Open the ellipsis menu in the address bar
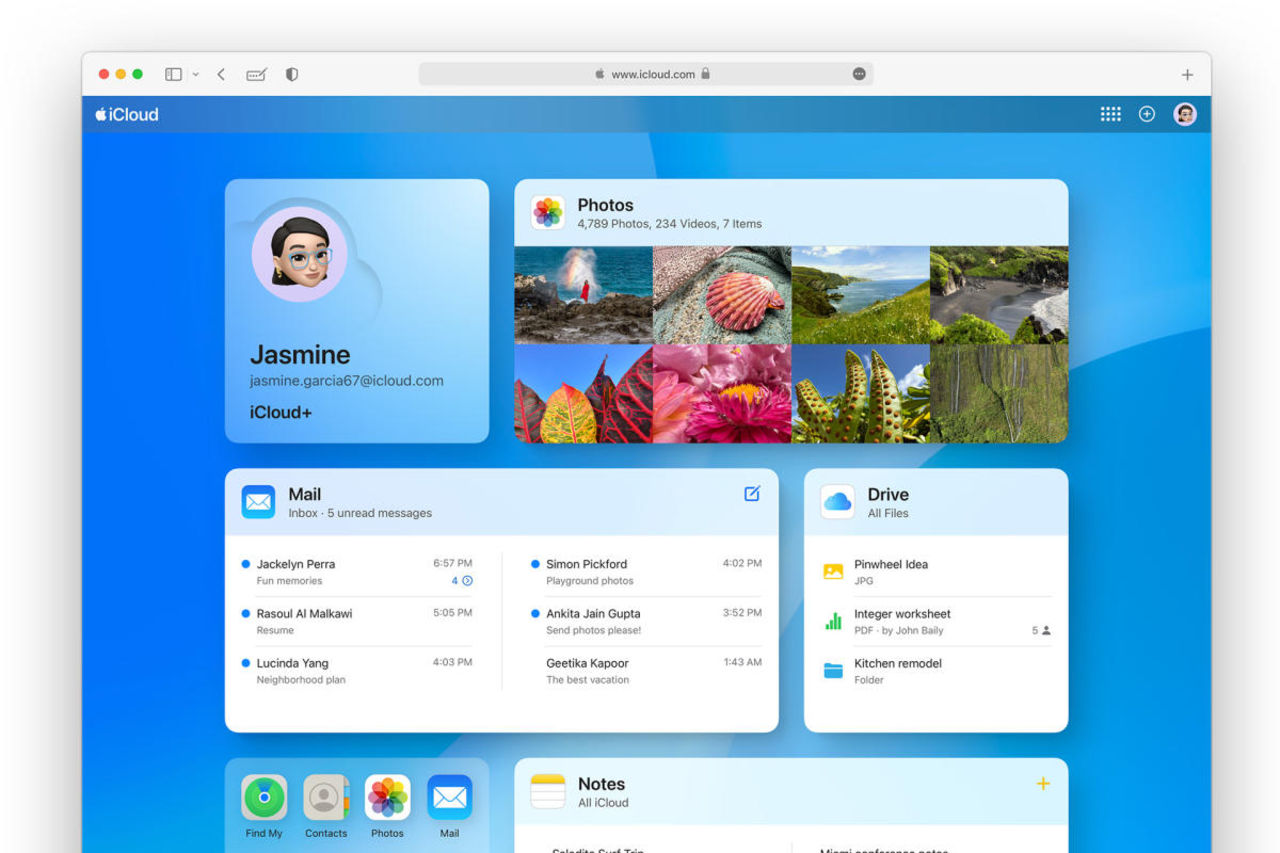The width and height of the screenshot is (1280, 853). tap(858, 73)
